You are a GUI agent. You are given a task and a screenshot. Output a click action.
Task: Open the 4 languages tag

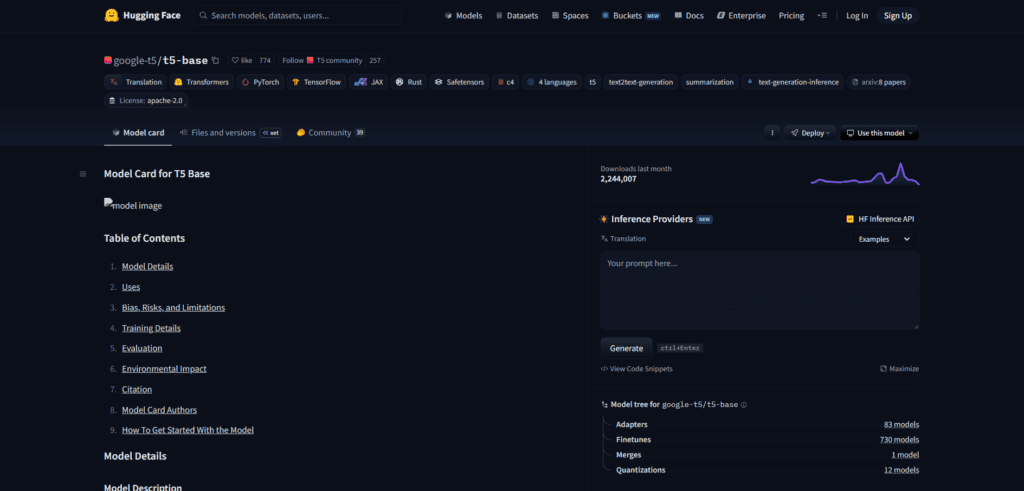[x=552, y=82]
